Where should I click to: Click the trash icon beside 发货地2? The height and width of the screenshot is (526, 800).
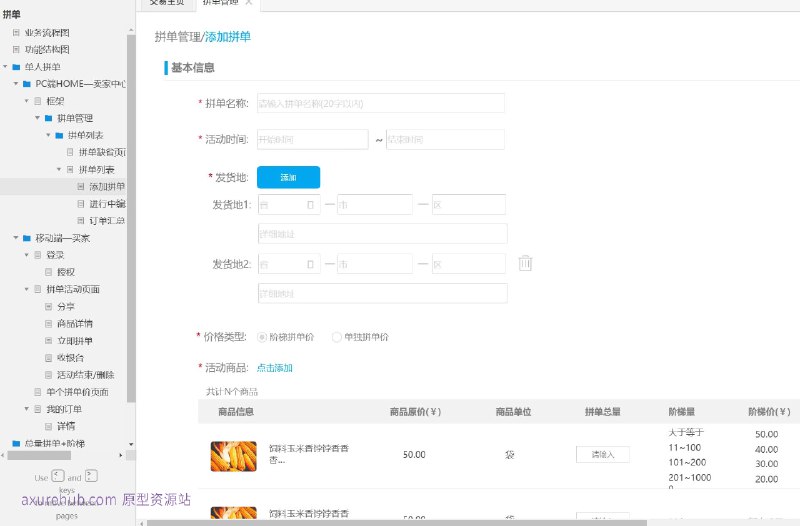[x=525, y=263]
